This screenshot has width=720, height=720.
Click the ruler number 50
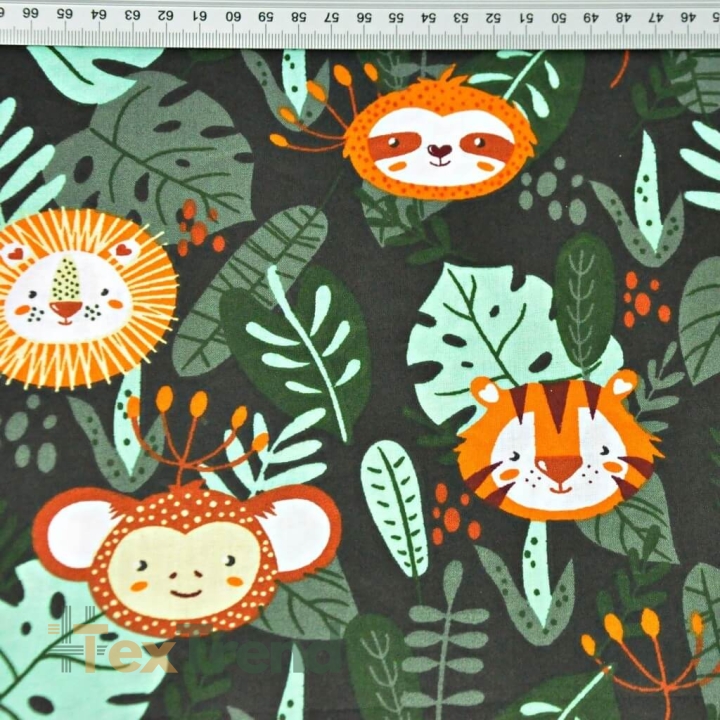559,18
